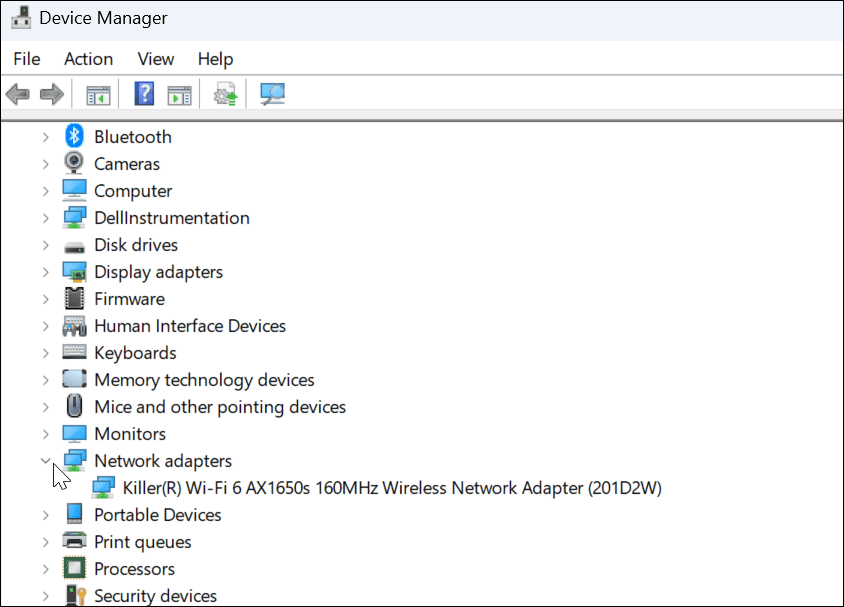Open Properties using the toolbar icon
Image resolution: width=844 pixels, height=607 pixels.
[178, 94]
